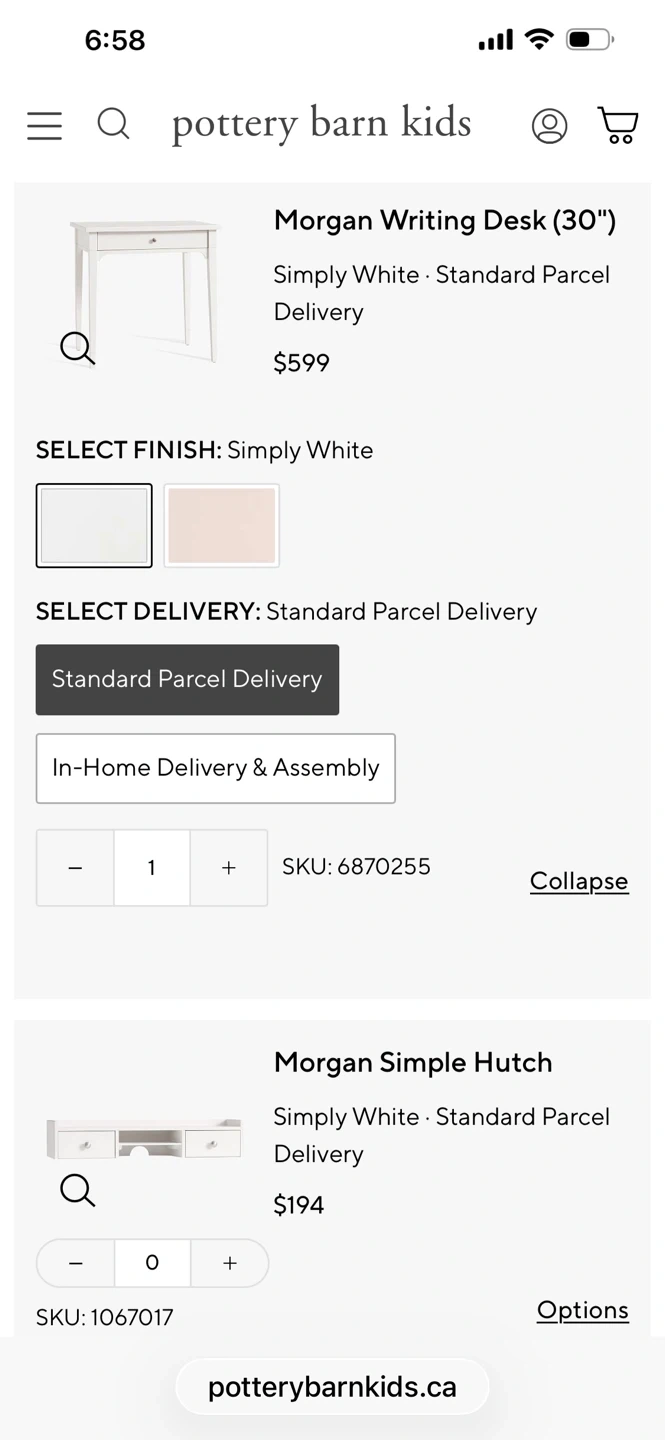Open the account profile icon
The height and width of the screenshot is (1440, 665).
[549, 126]
